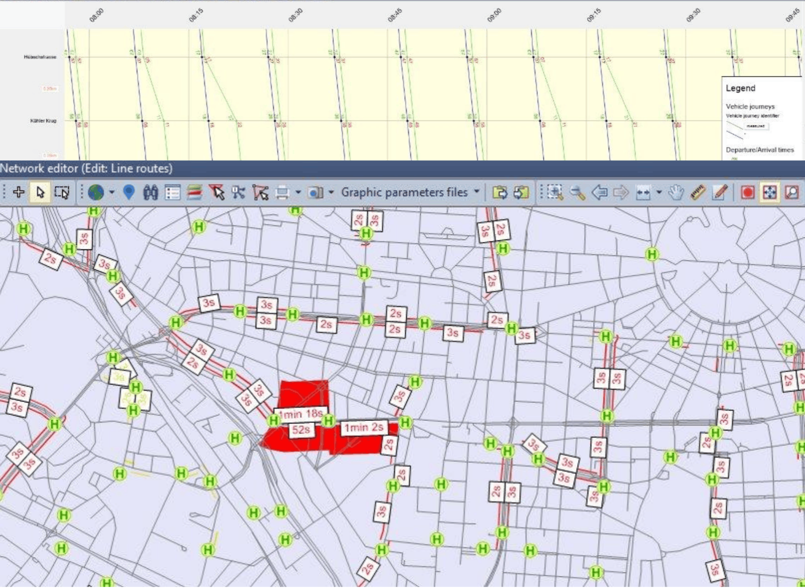Viewport: 805px width, 588px height.
Task: Click the open graphic parameters folder icon
Action: pos(500,193)
